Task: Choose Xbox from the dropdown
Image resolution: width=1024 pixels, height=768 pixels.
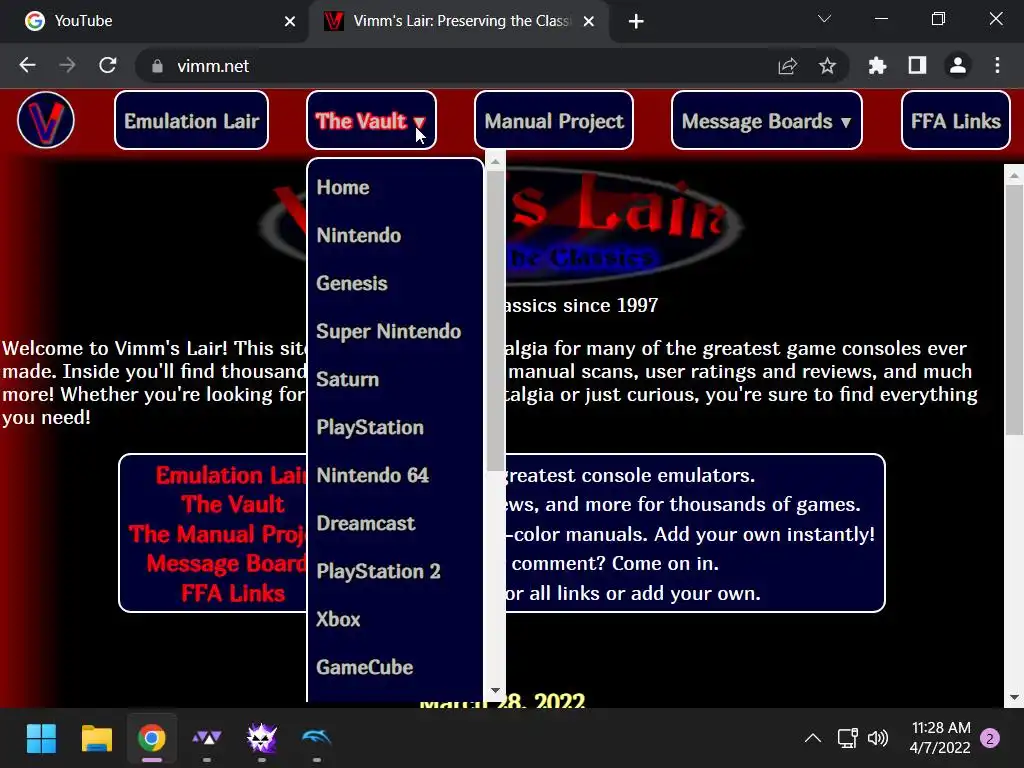Action: pyautogui.click(x=394, y=619)
